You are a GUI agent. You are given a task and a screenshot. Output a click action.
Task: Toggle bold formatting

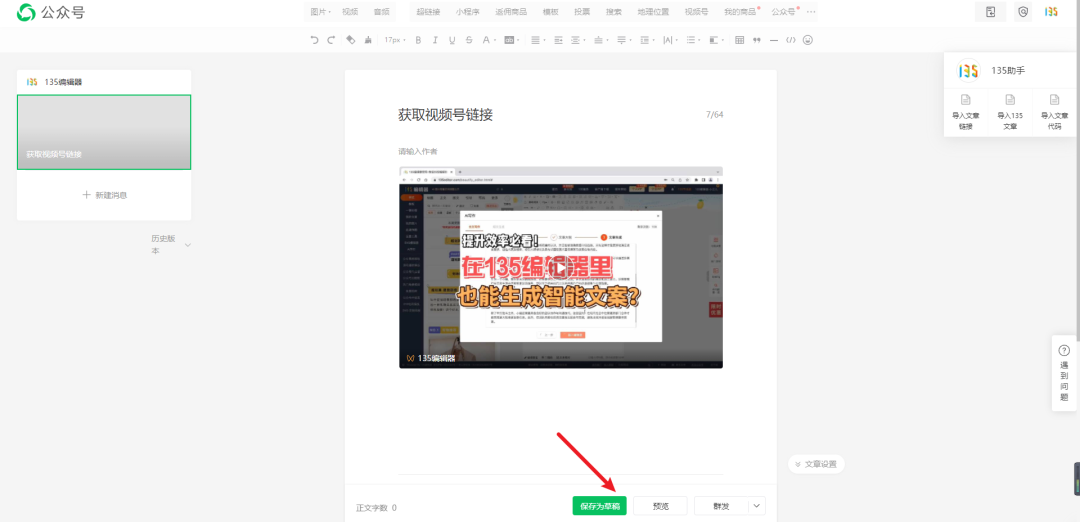[418, 40]
